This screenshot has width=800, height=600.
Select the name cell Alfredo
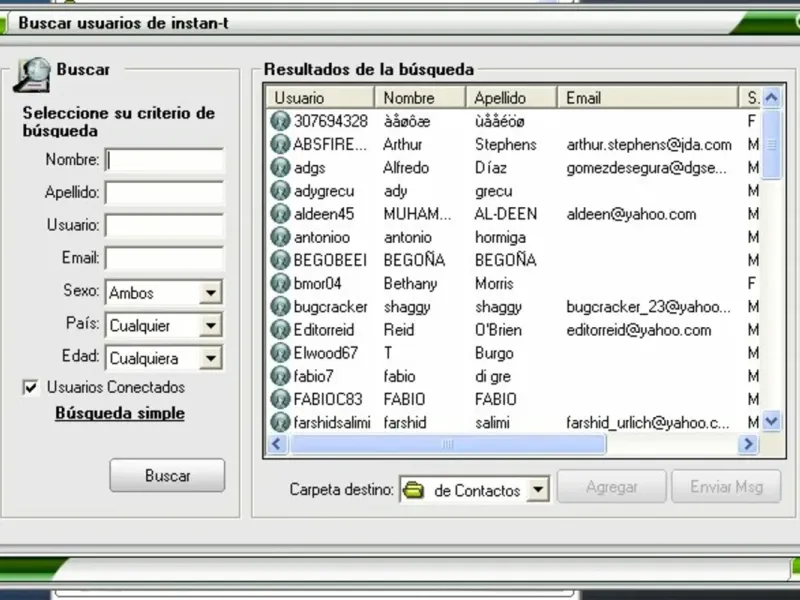pos(406,168)
